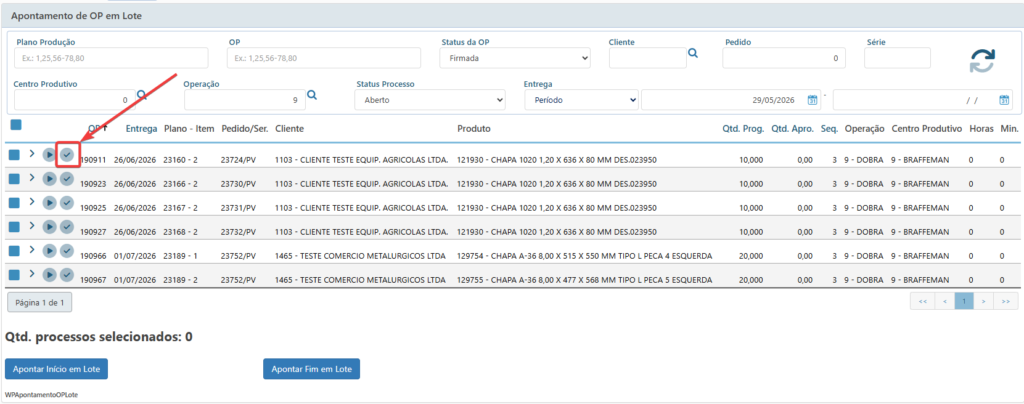Sort the table by Qtd. Prog. column
The width and height of the screenshot is (1024, 404).
743,129
